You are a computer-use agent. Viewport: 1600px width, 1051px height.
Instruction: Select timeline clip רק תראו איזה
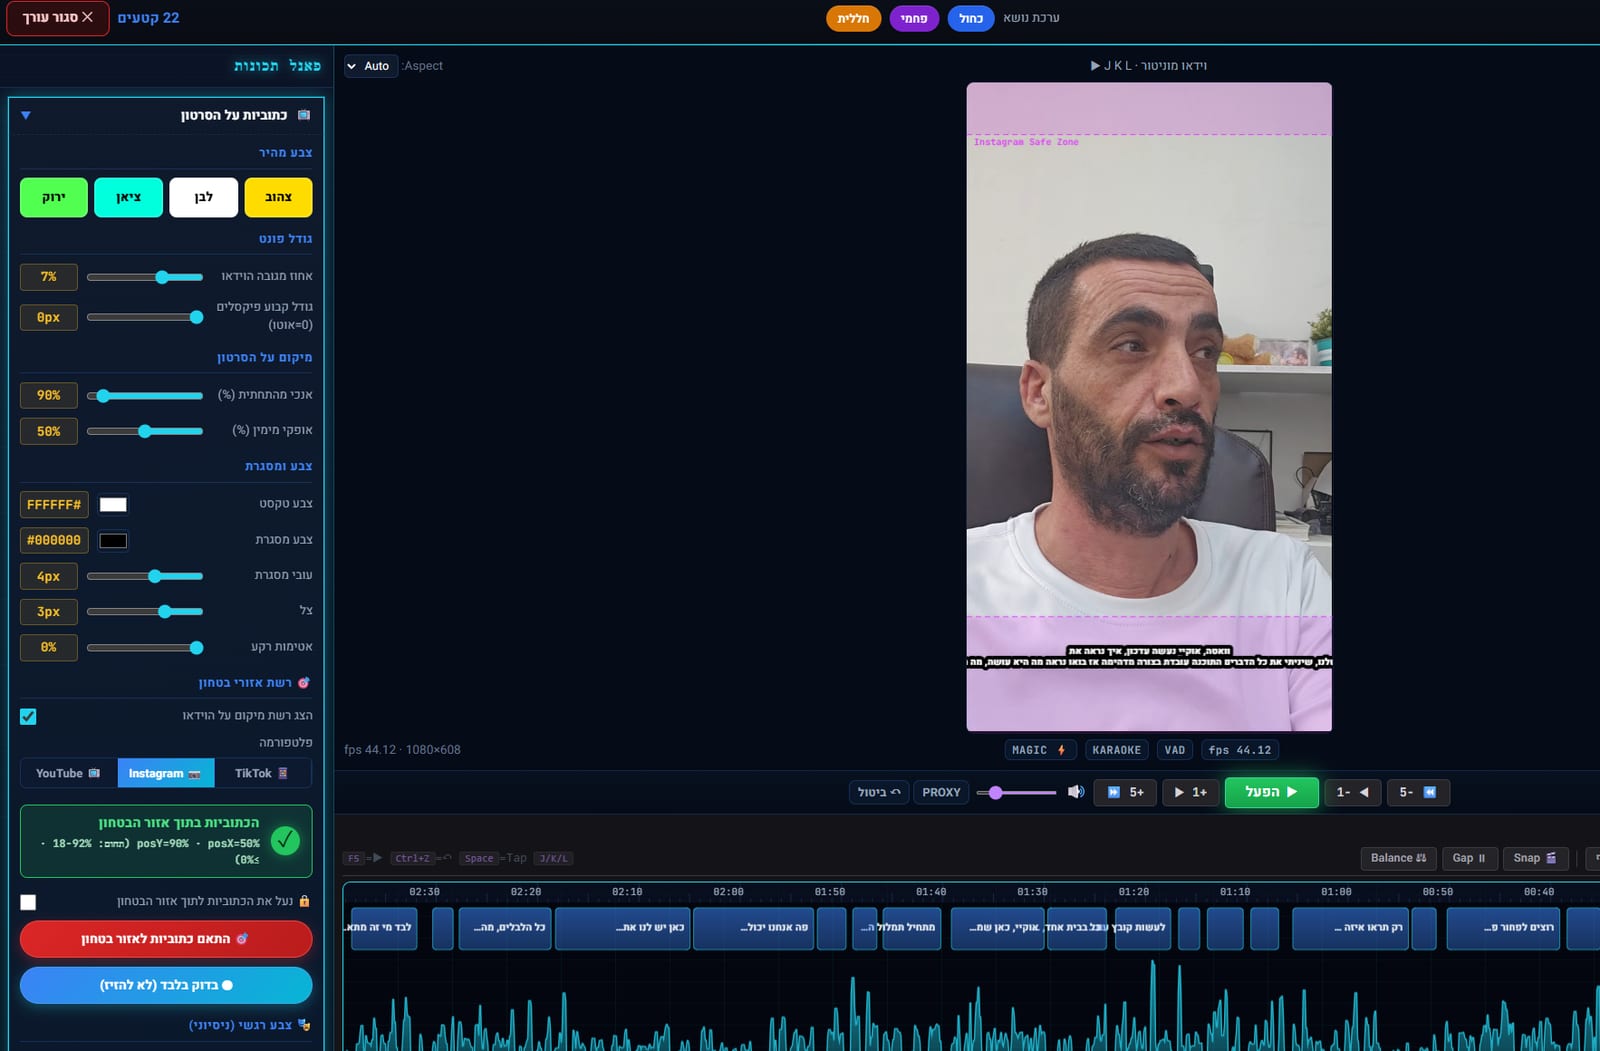(x=1350, y=928)
